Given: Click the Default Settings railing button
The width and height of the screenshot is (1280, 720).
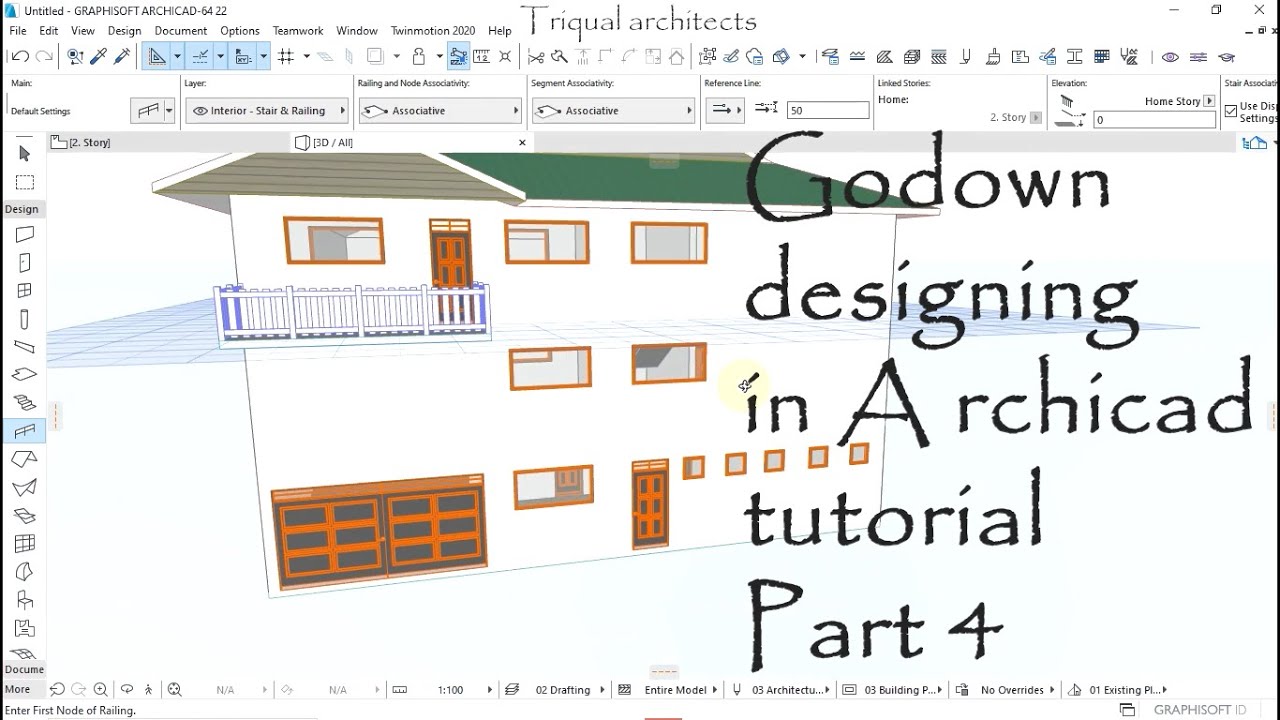Looking at the screenshot, I should 154,110.
